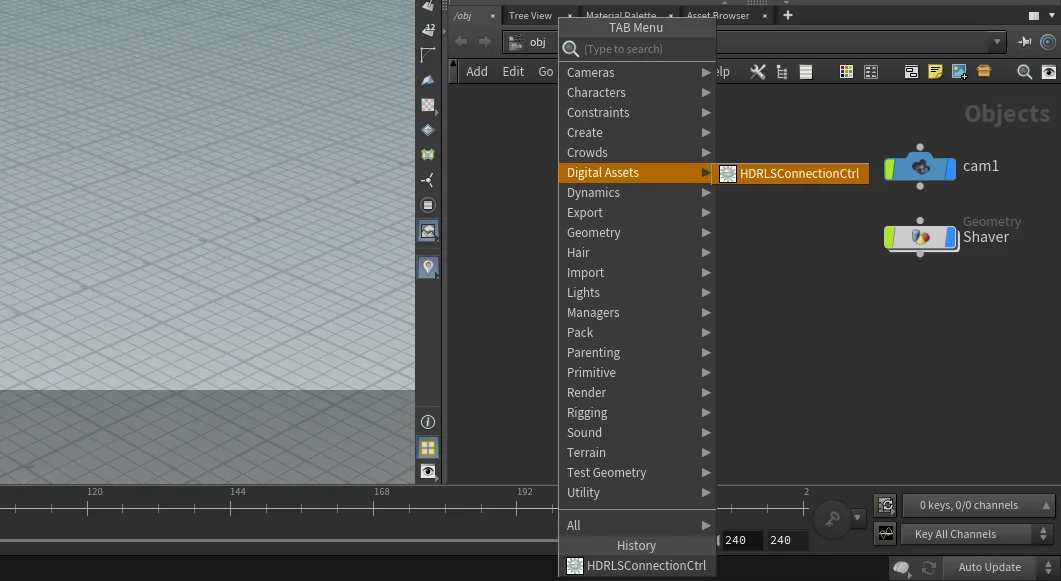This screenshot has width=1061, height=581.
Task: Add a new pane tab
Action: 788,15
